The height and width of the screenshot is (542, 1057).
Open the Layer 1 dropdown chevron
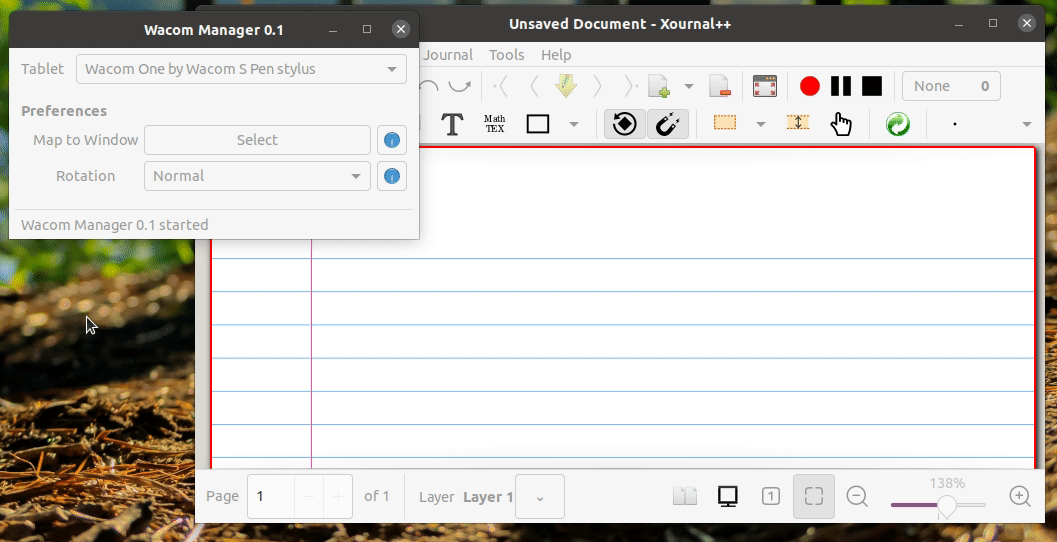[x=540, y=497]
